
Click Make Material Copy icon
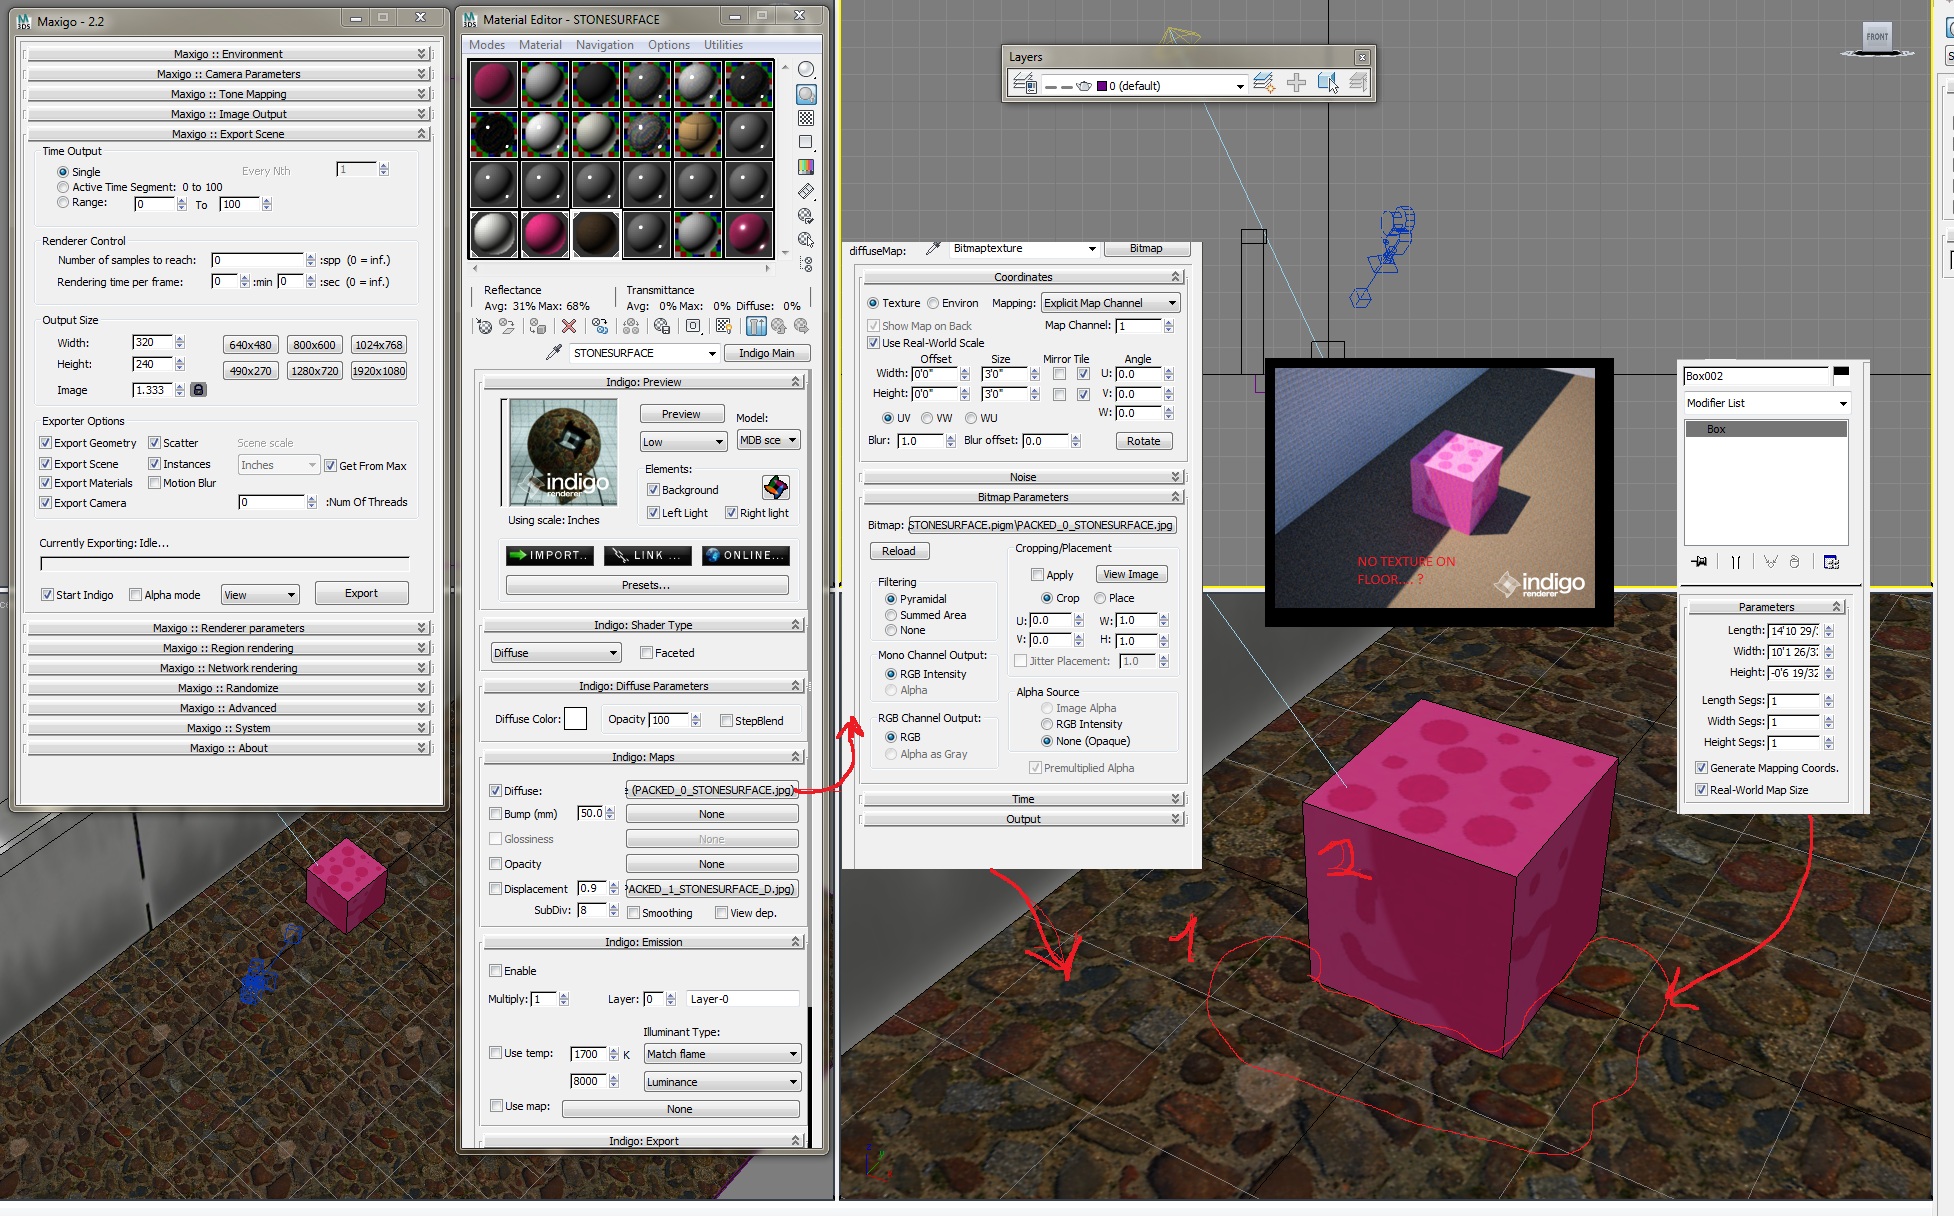tap(600, 326)
